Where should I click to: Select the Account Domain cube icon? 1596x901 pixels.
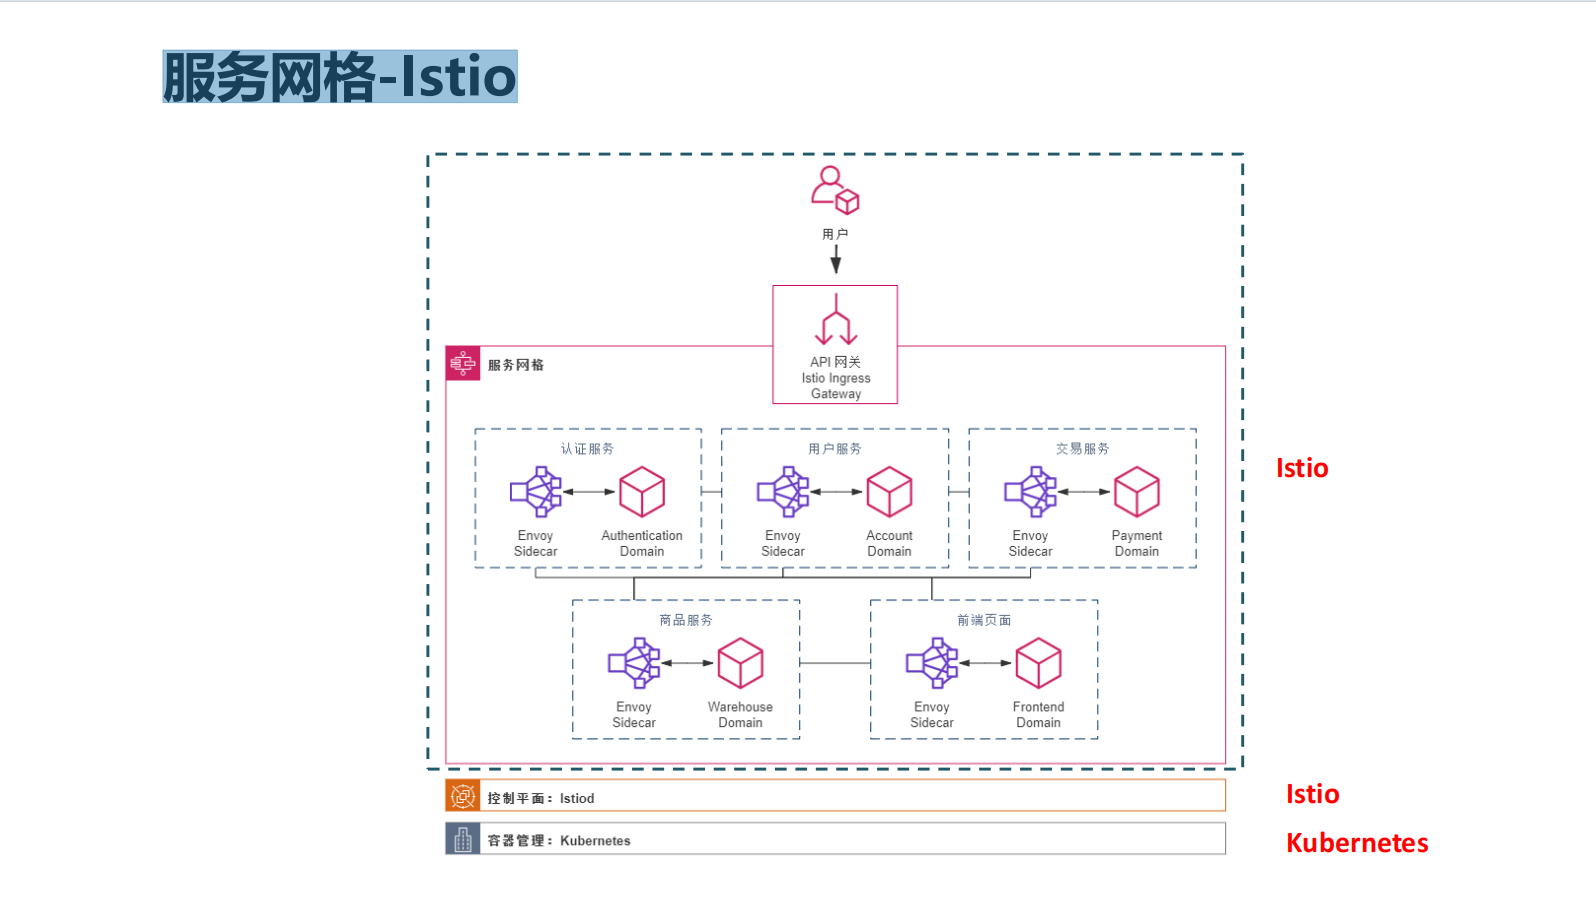(x=889, y=492)
